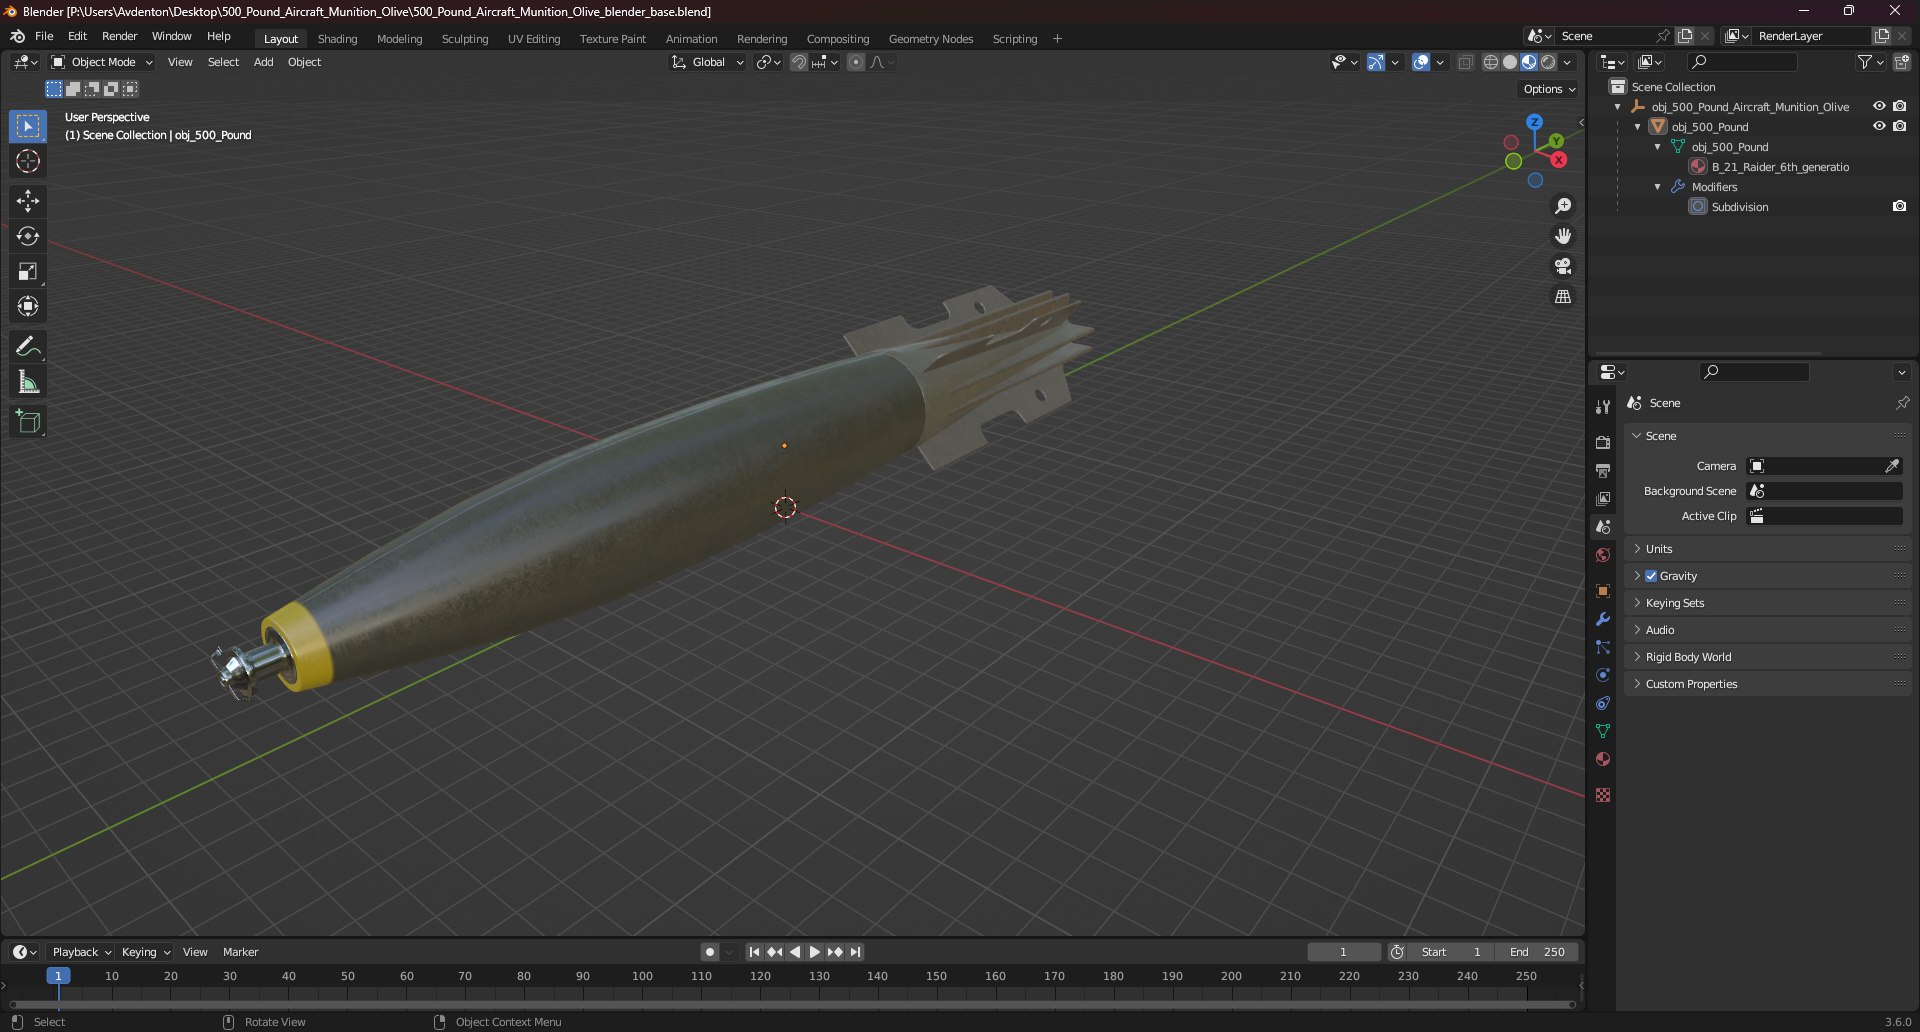The height and width of the screenshot is (1032, 1920).
Task: Toggle snapping magnet in the header
Action: click(x=799, y=62)
